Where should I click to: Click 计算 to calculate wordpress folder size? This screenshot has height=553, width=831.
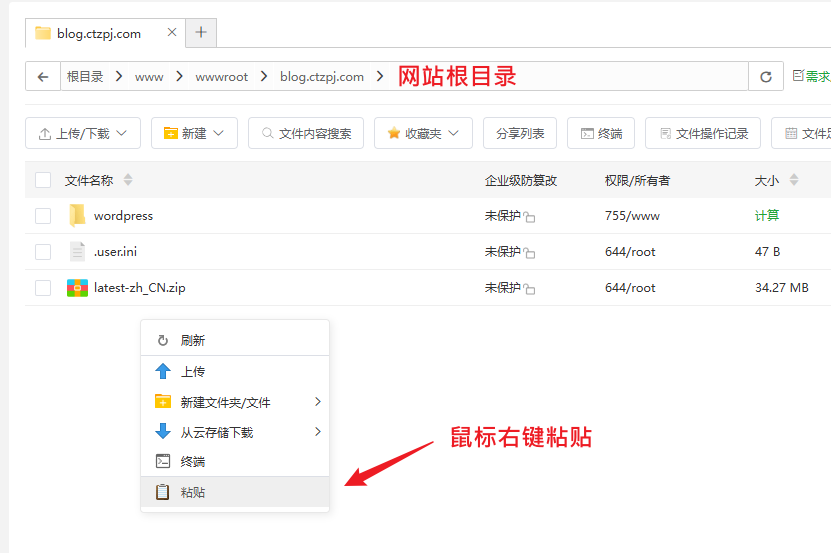(767, 216)
